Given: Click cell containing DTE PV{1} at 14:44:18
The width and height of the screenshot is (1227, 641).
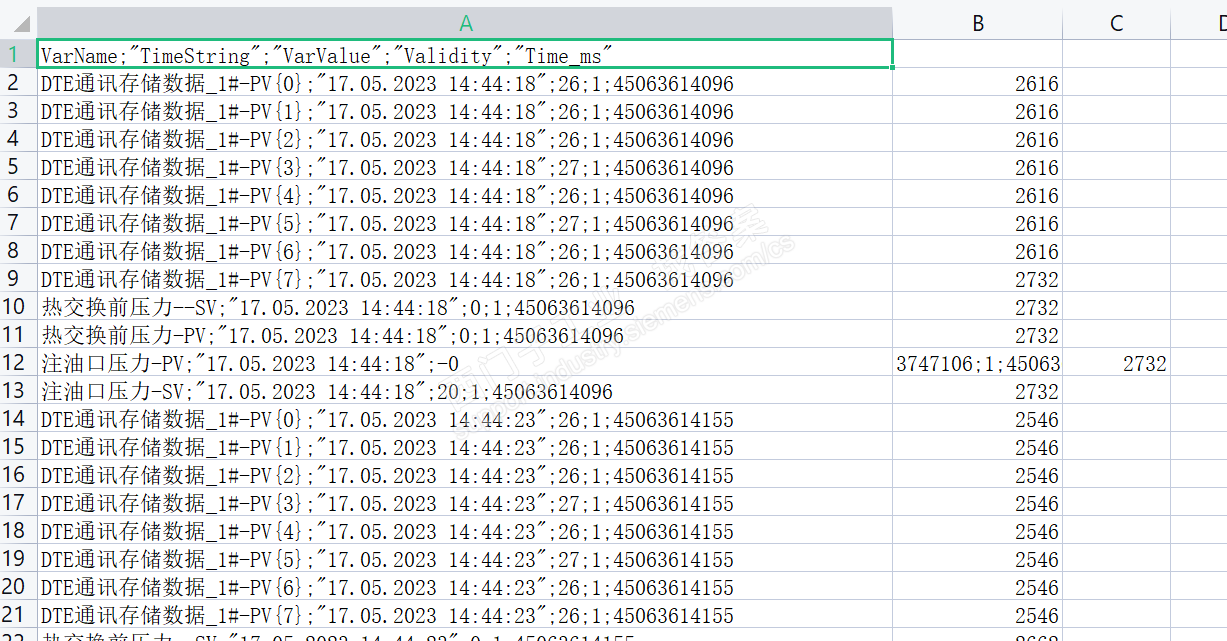Looking at the screenshot, I should click(x=465, y=111).
